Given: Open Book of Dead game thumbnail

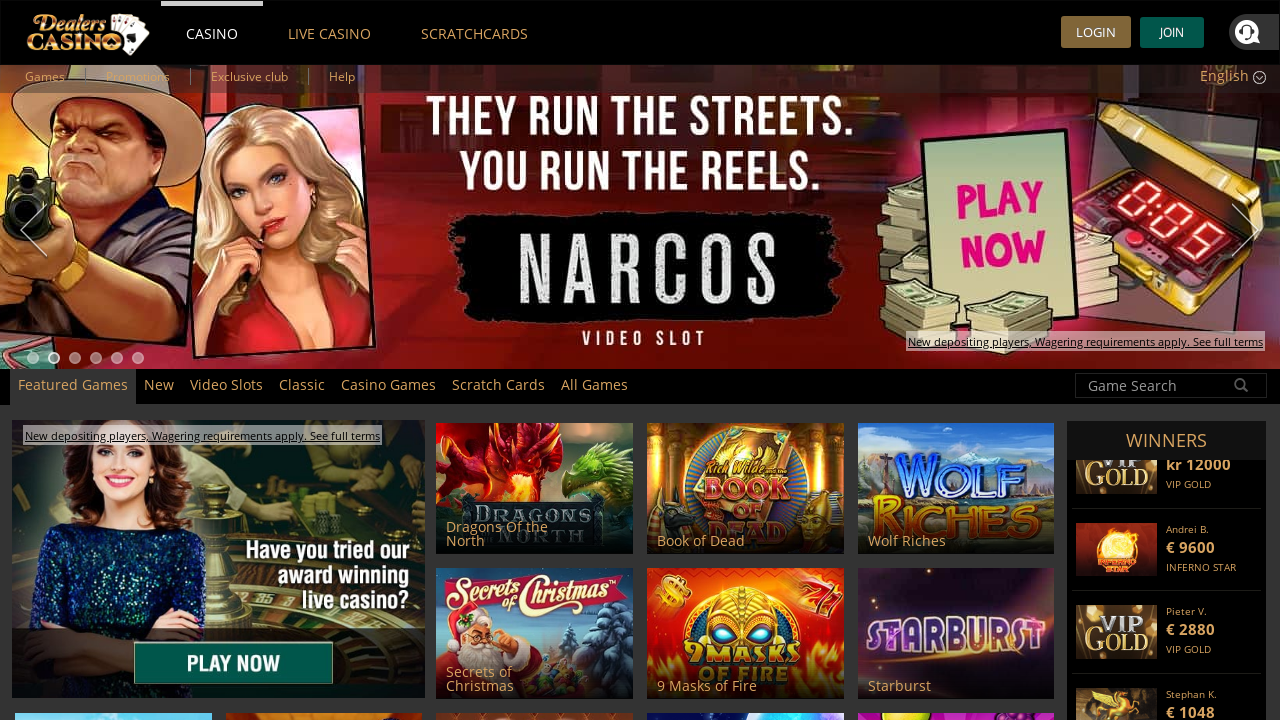Looking at the screenshot, I should point(745,488).
